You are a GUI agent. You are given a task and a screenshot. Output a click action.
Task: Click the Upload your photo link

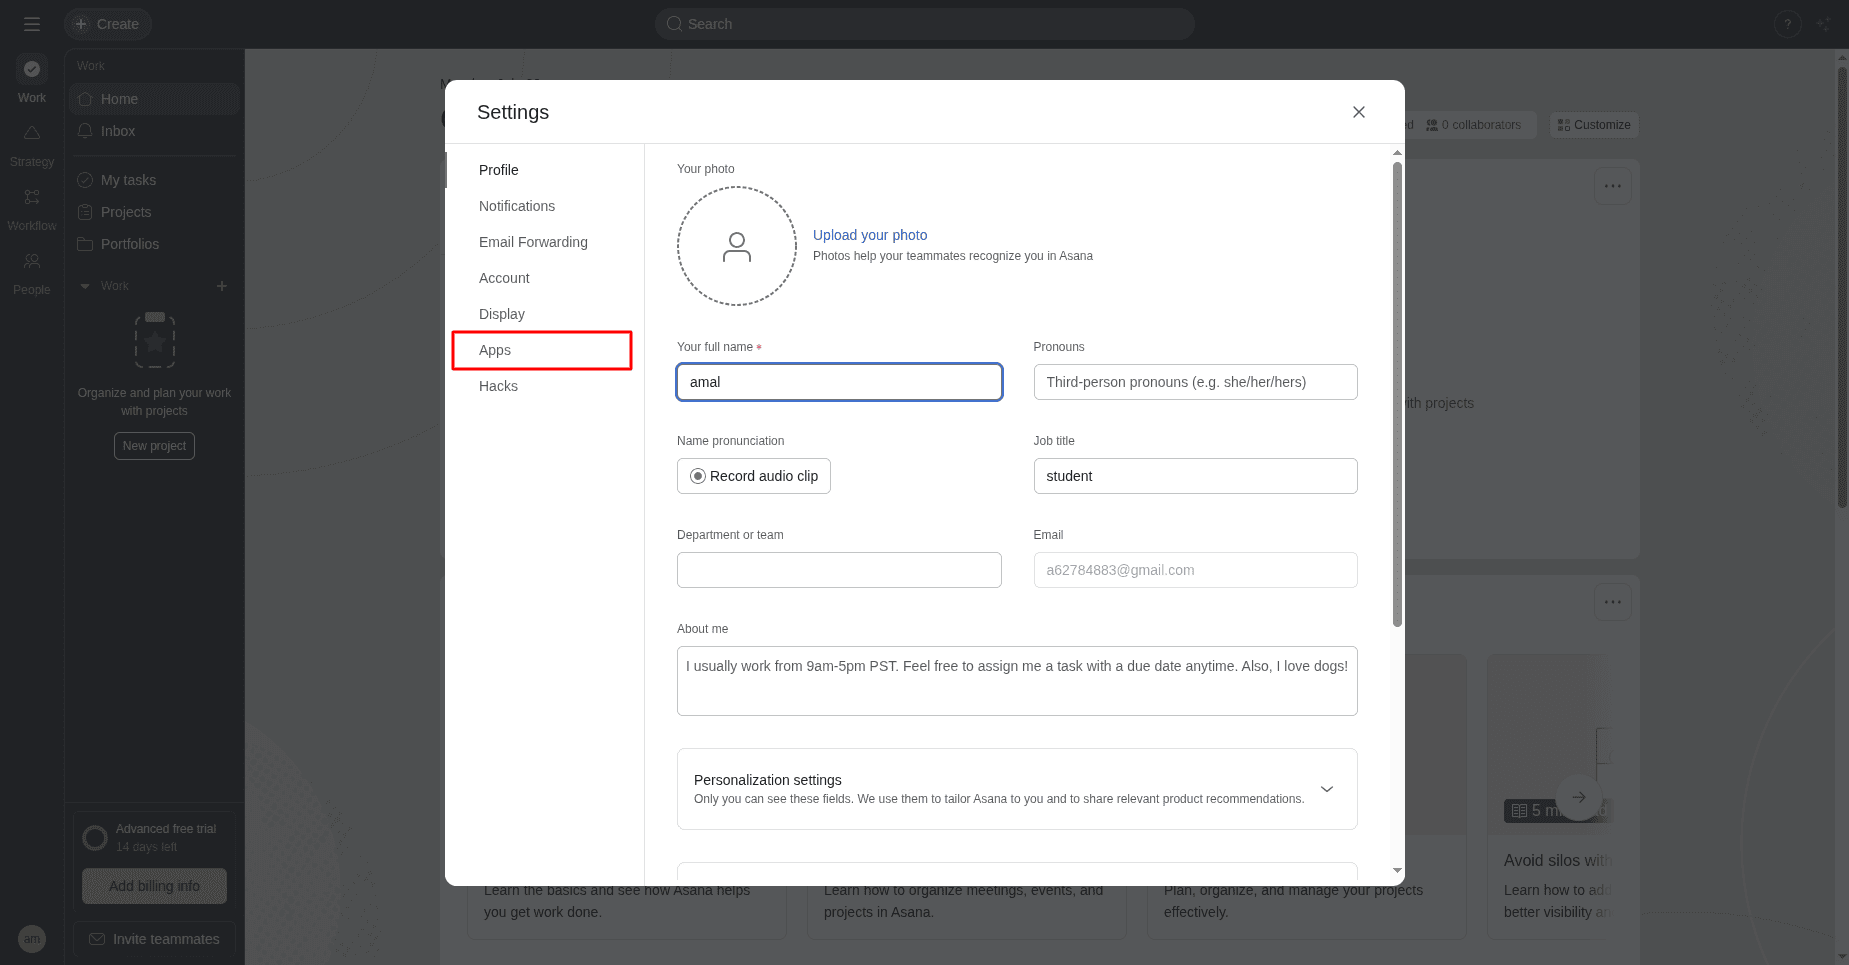click(x=870, y=235)
